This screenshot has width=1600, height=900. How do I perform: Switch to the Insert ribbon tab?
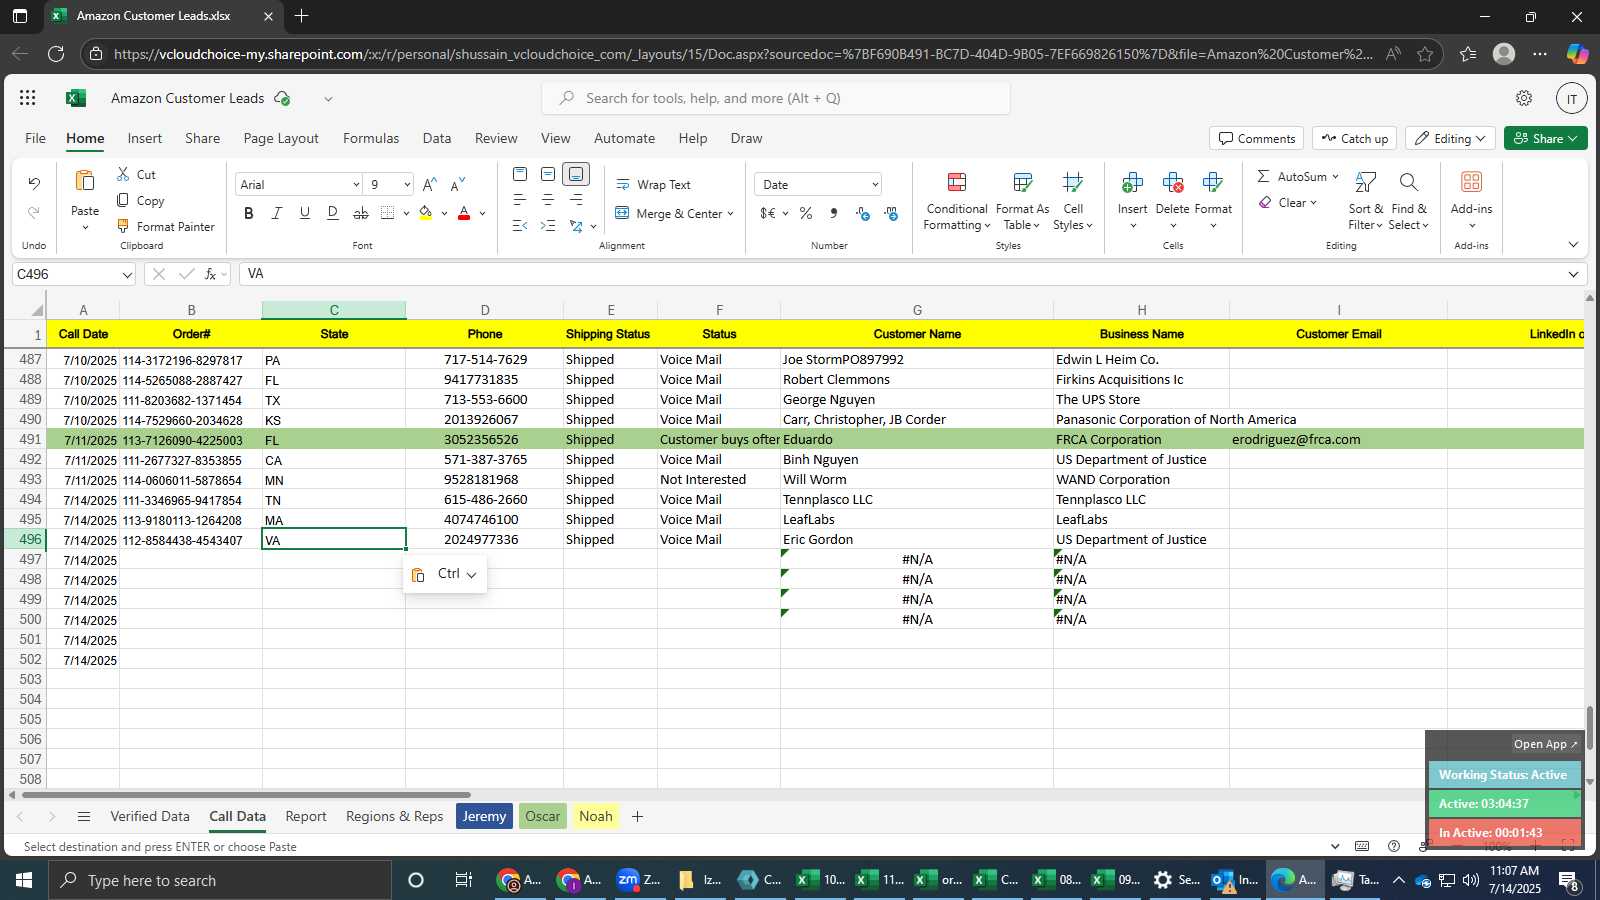pos(145,138)
